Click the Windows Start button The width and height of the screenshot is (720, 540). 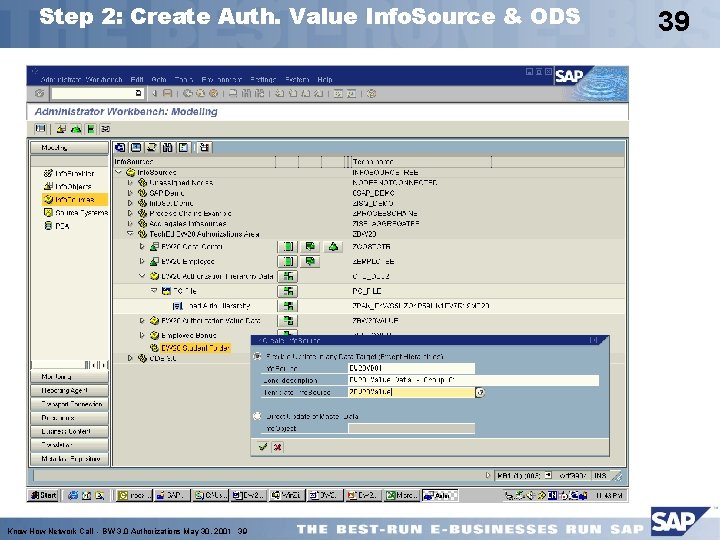pyautogui.click(x=44, y=495)
